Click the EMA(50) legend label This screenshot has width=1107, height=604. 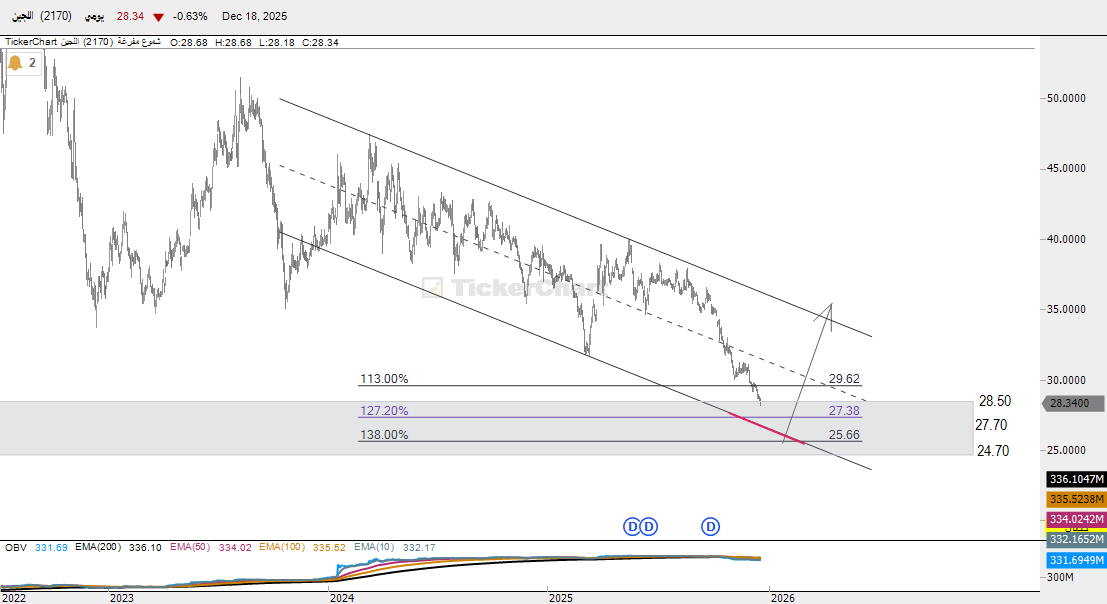tap(189, 547)
